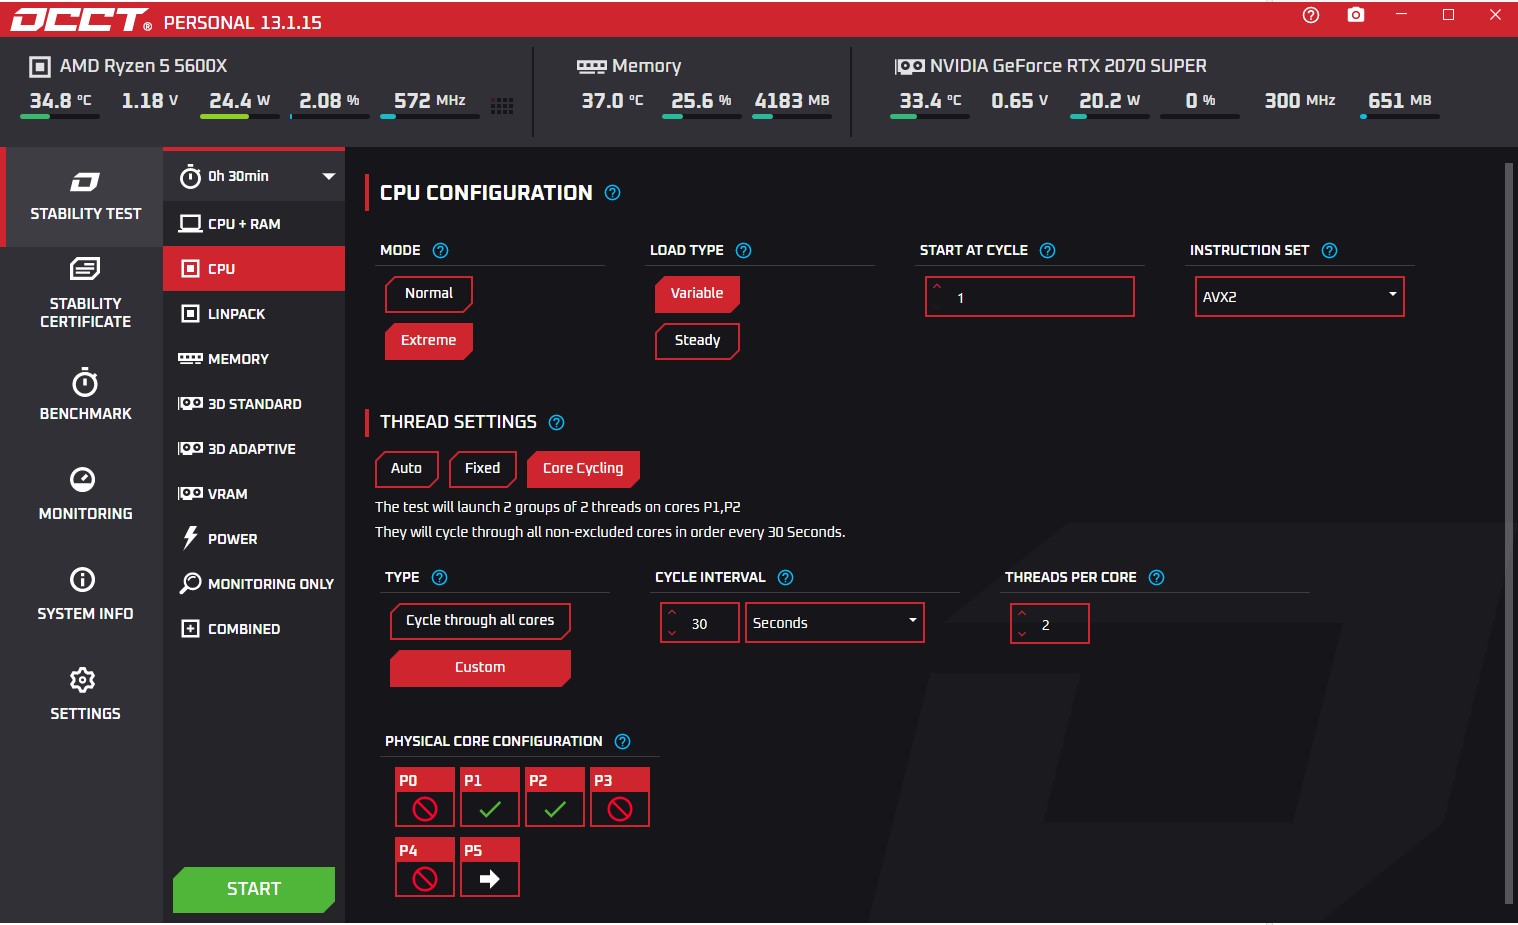This screenshot has height=925, width=1518.
Task: Set thread settings to Auto
Action: [407, 469]
